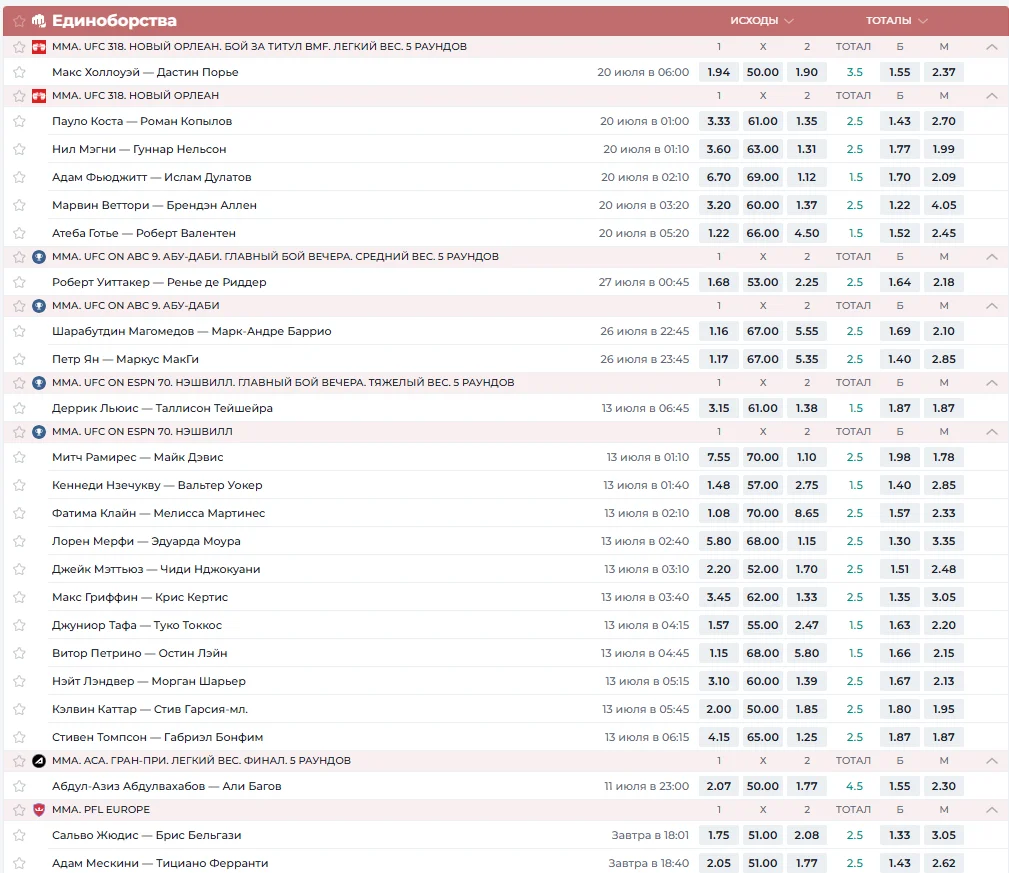Collapse the MMA PFL Europe section
Viewport: 1009px width, 873px height.
point(991,810)
